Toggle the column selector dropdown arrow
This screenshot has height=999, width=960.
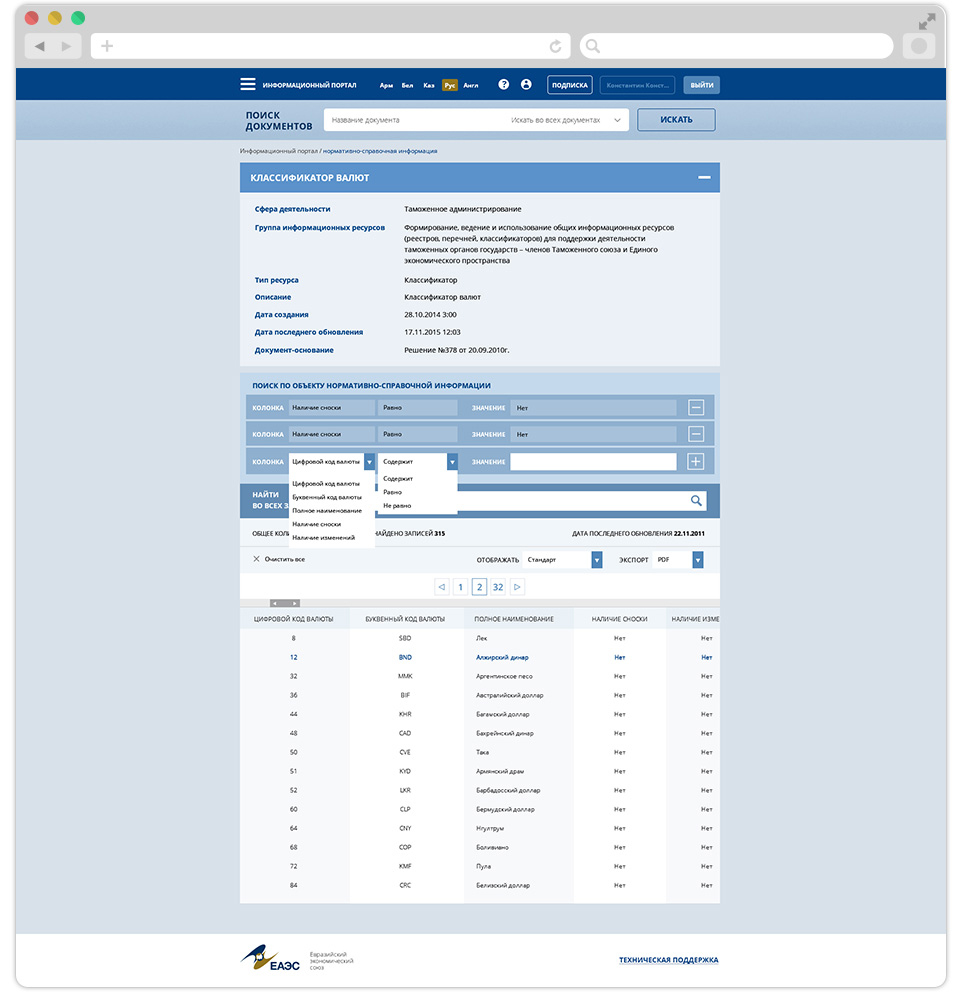pos(369,461)
